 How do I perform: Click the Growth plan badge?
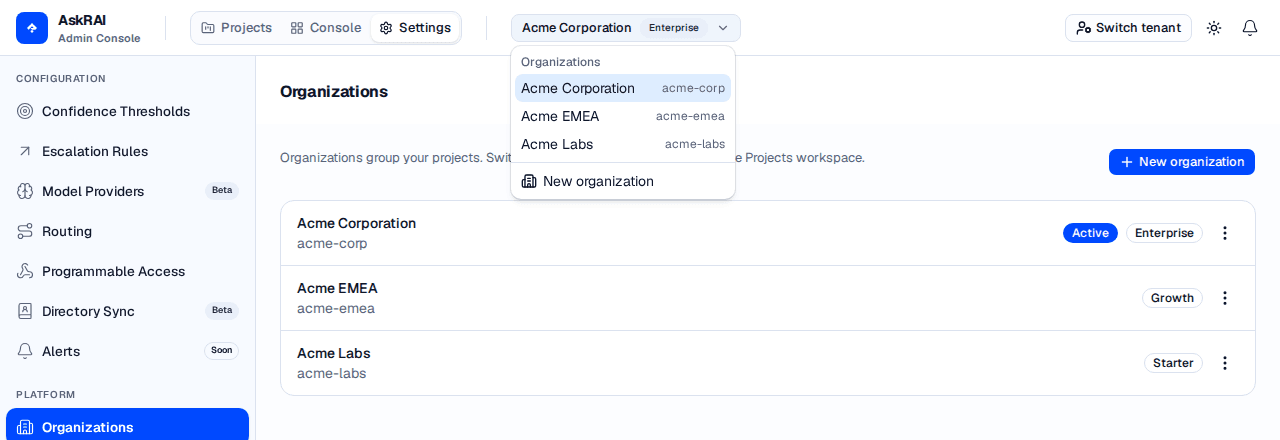click(1172, 298)
